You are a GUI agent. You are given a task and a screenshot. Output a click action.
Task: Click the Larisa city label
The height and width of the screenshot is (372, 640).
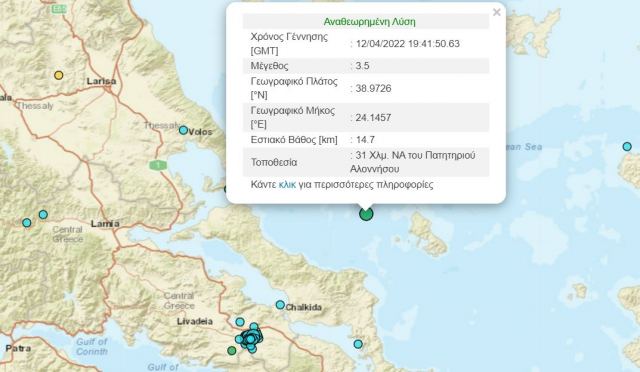(101, 81)
